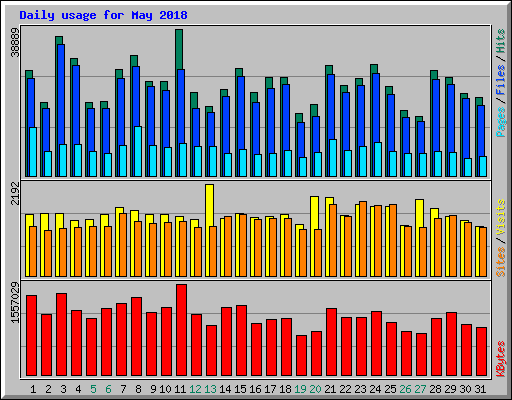Viewport: 512px width, 400px height.
Task: Click day label 10
Action: point(165,389)
